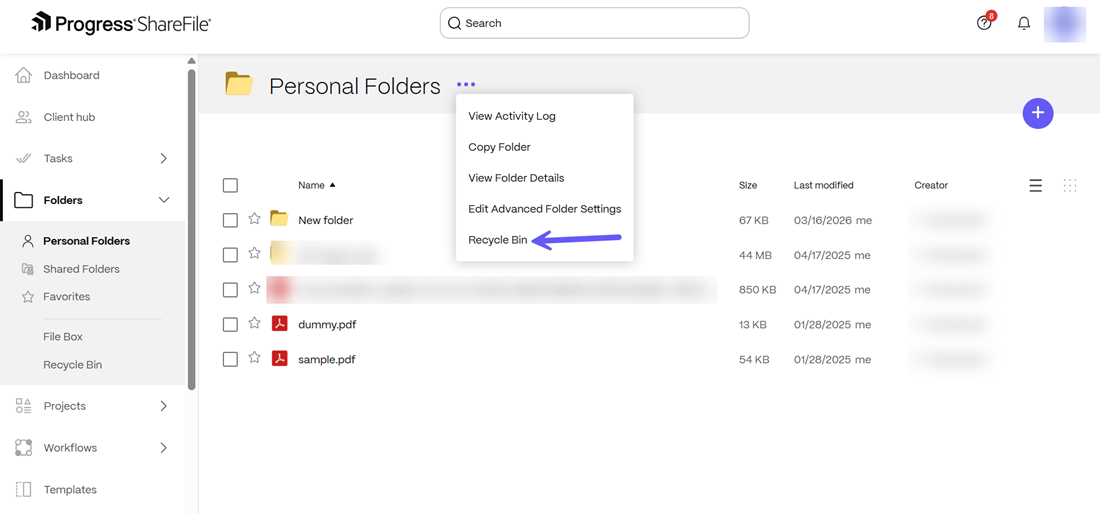Viewport: 1100px width, 514px height.
Task: Click the Dashboard home icon
Action: 24,75
